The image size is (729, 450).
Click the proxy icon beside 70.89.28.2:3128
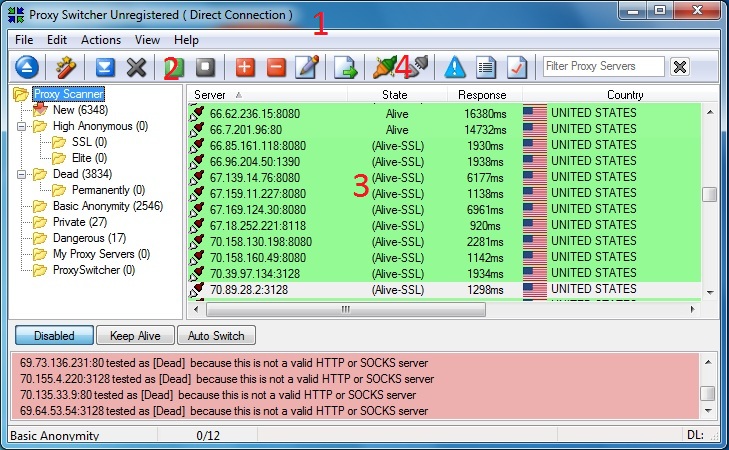[x=197, y=290]
